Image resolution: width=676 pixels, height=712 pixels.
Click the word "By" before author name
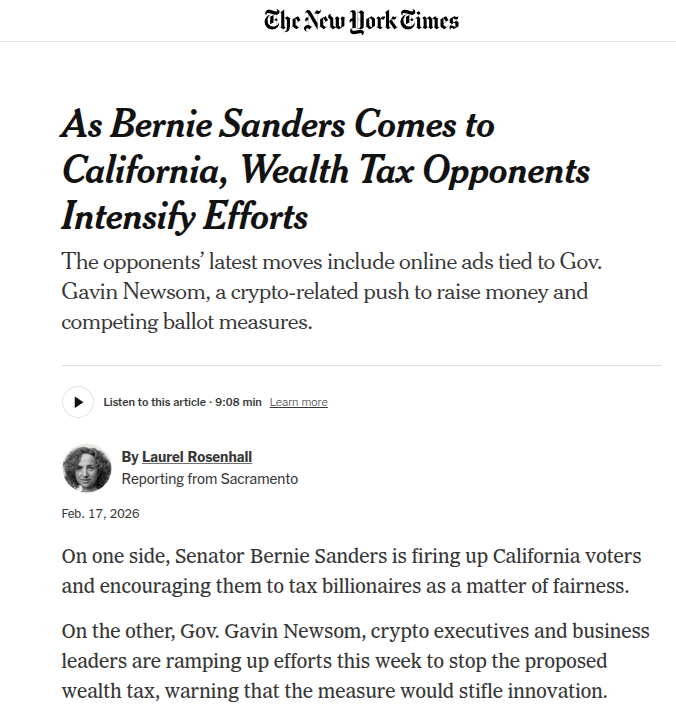[x=130, y=457]
